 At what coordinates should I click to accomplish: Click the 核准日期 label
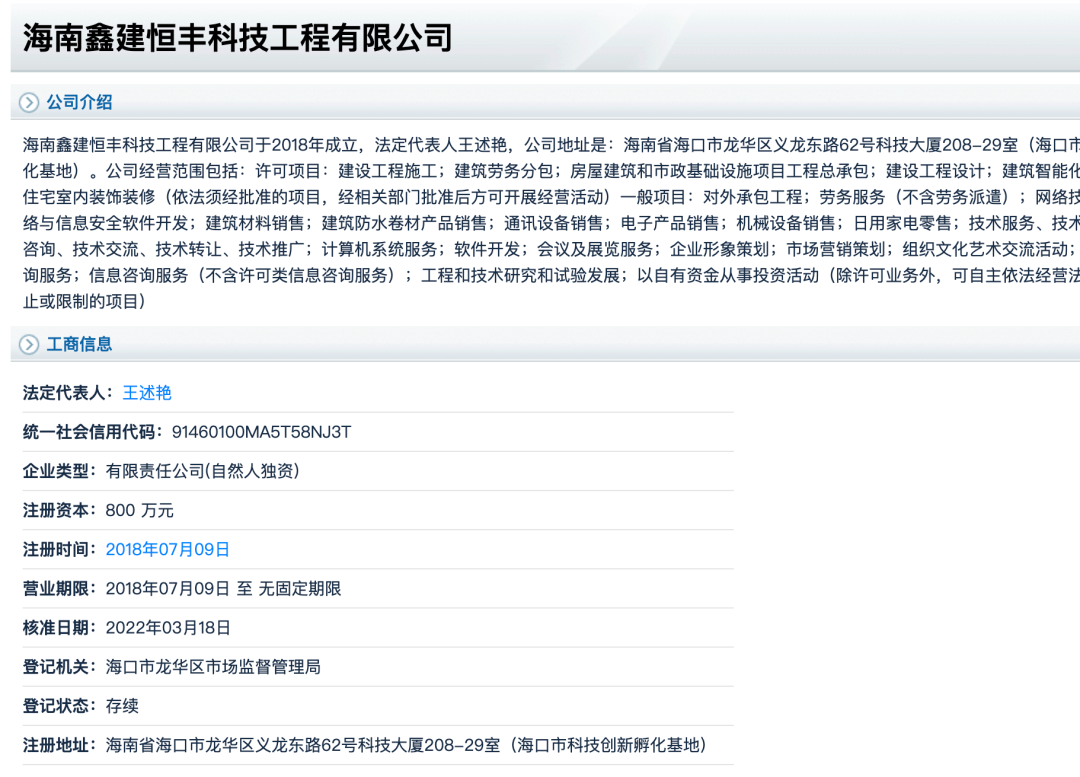pyautogui.click(x=59, y=628)
